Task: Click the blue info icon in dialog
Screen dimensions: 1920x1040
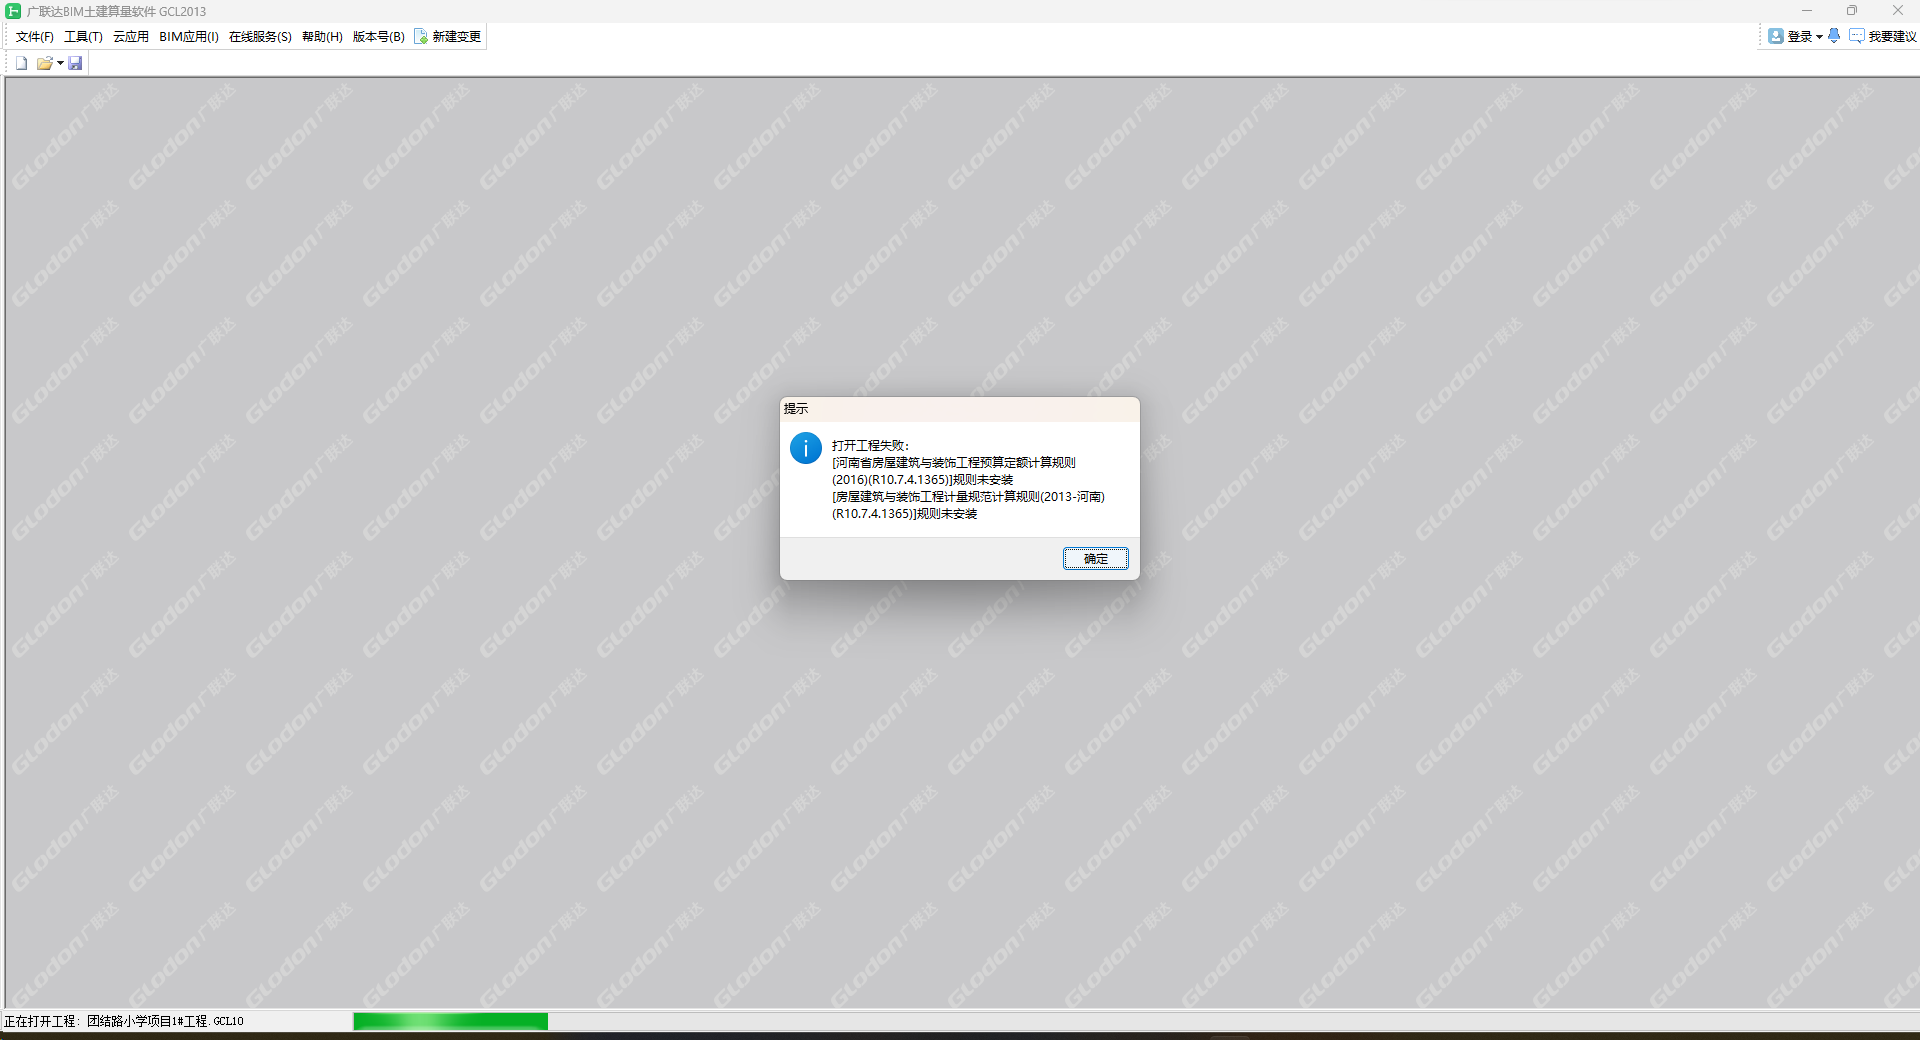Action: pos(805,448)
